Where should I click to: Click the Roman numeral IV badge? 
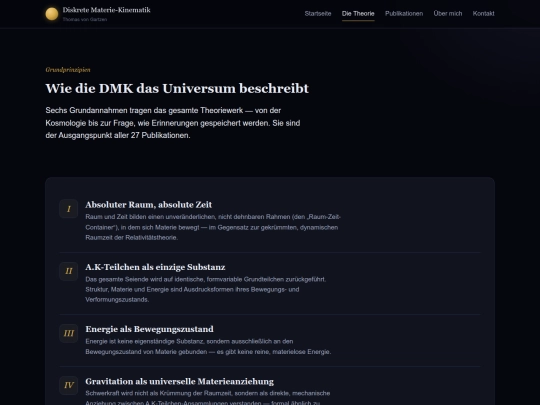coord(69,385)
